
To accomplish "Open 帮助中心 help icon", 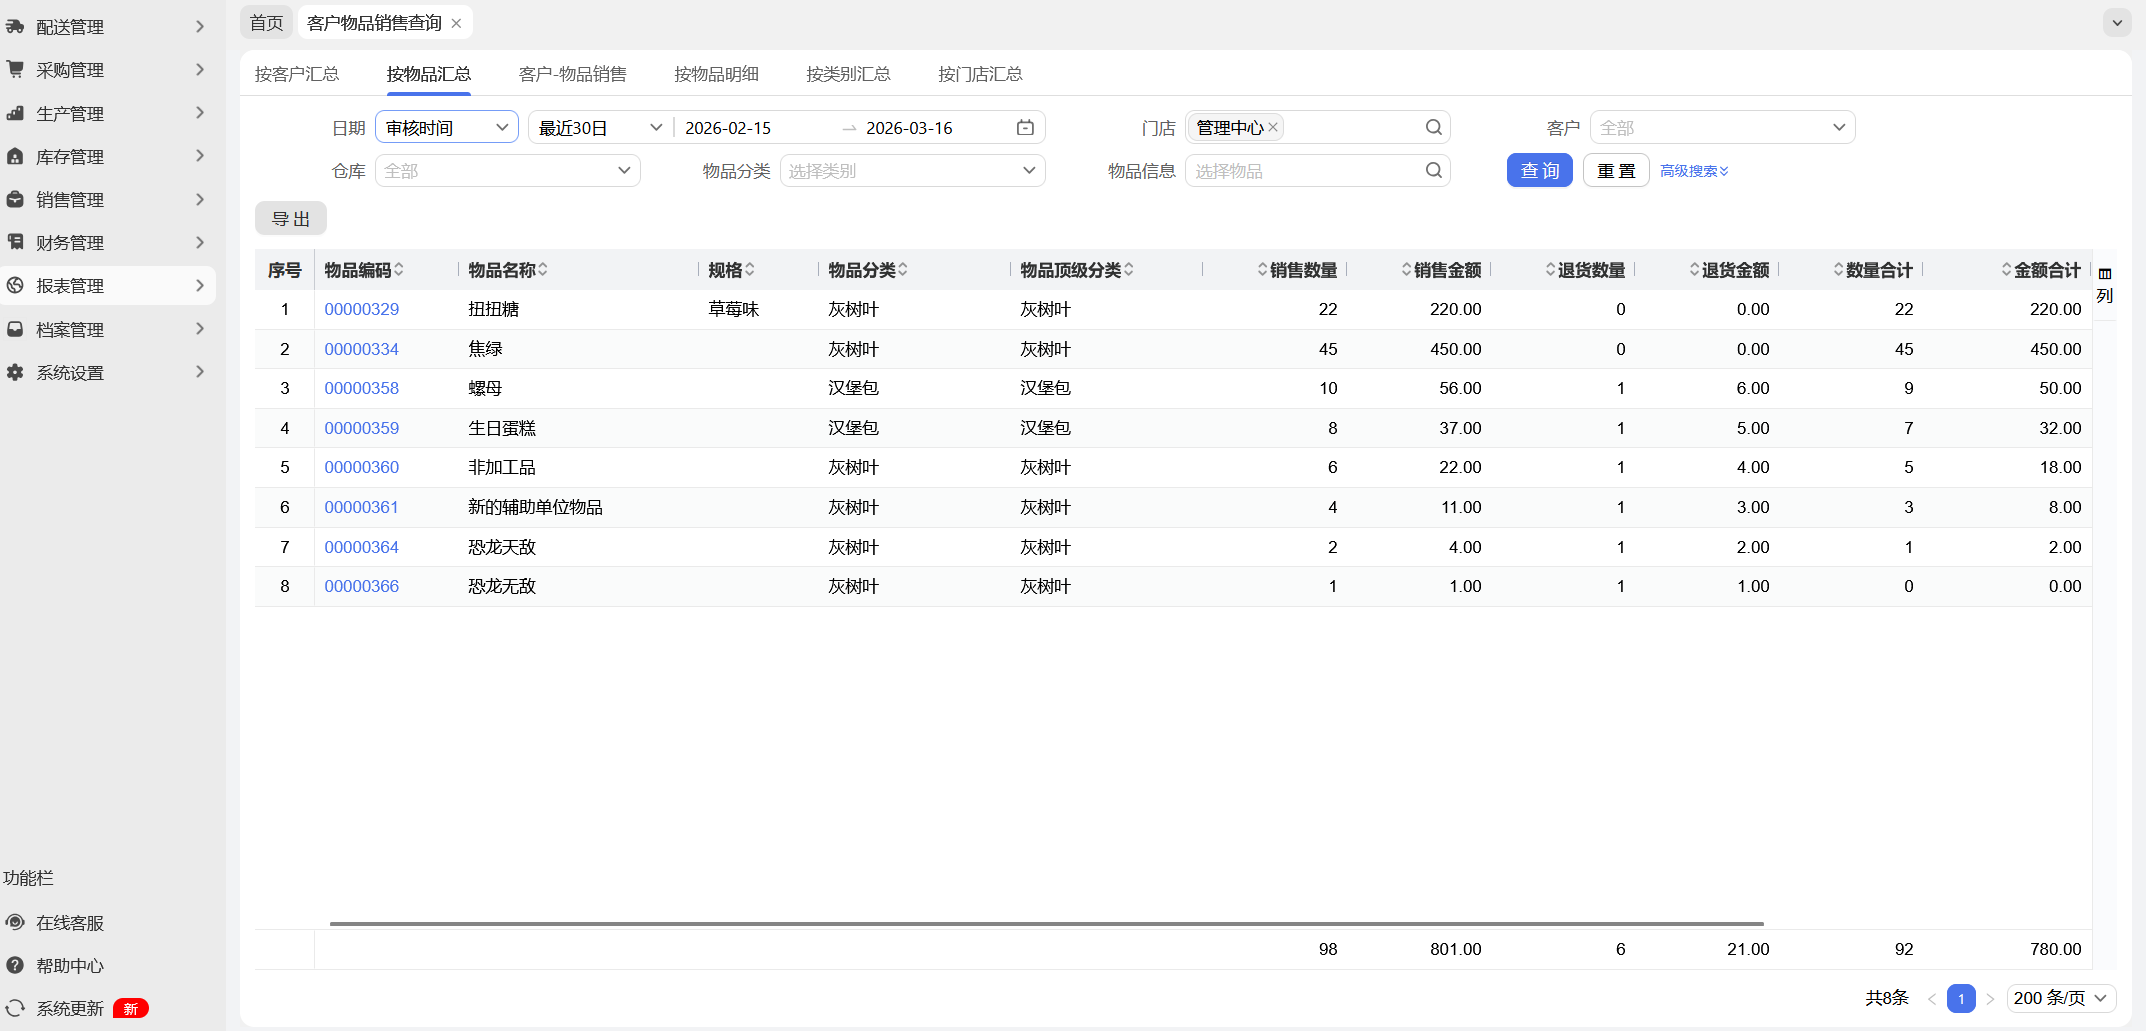I will click(x=15, y=966).
